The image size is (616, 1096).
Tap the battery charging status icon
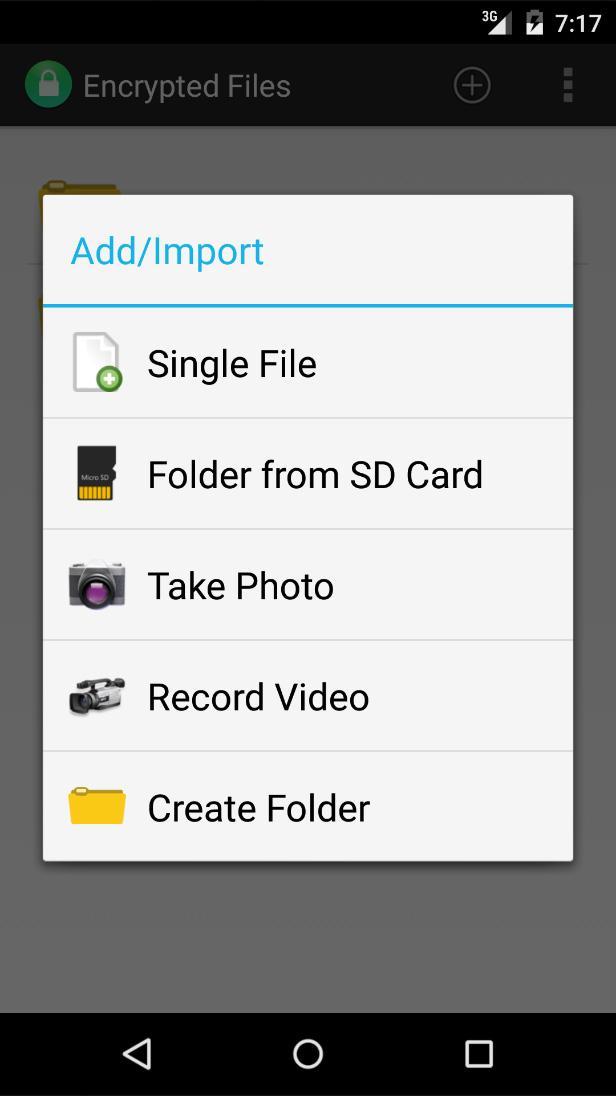click(534, 23)
